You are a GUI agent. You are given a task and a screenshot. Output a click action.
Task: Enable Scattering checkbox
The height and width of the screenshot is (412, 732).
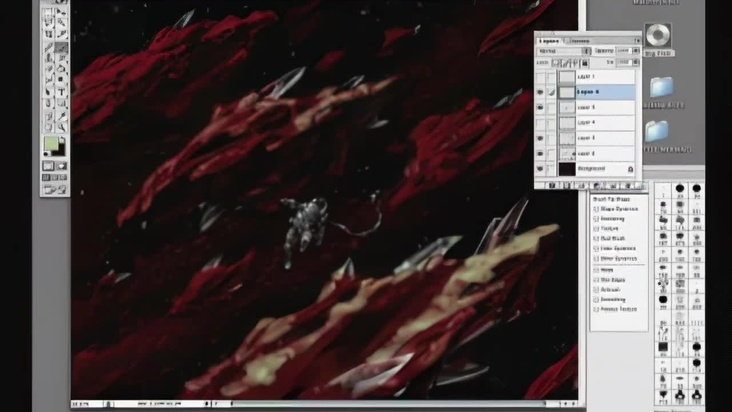click(596, 219)
